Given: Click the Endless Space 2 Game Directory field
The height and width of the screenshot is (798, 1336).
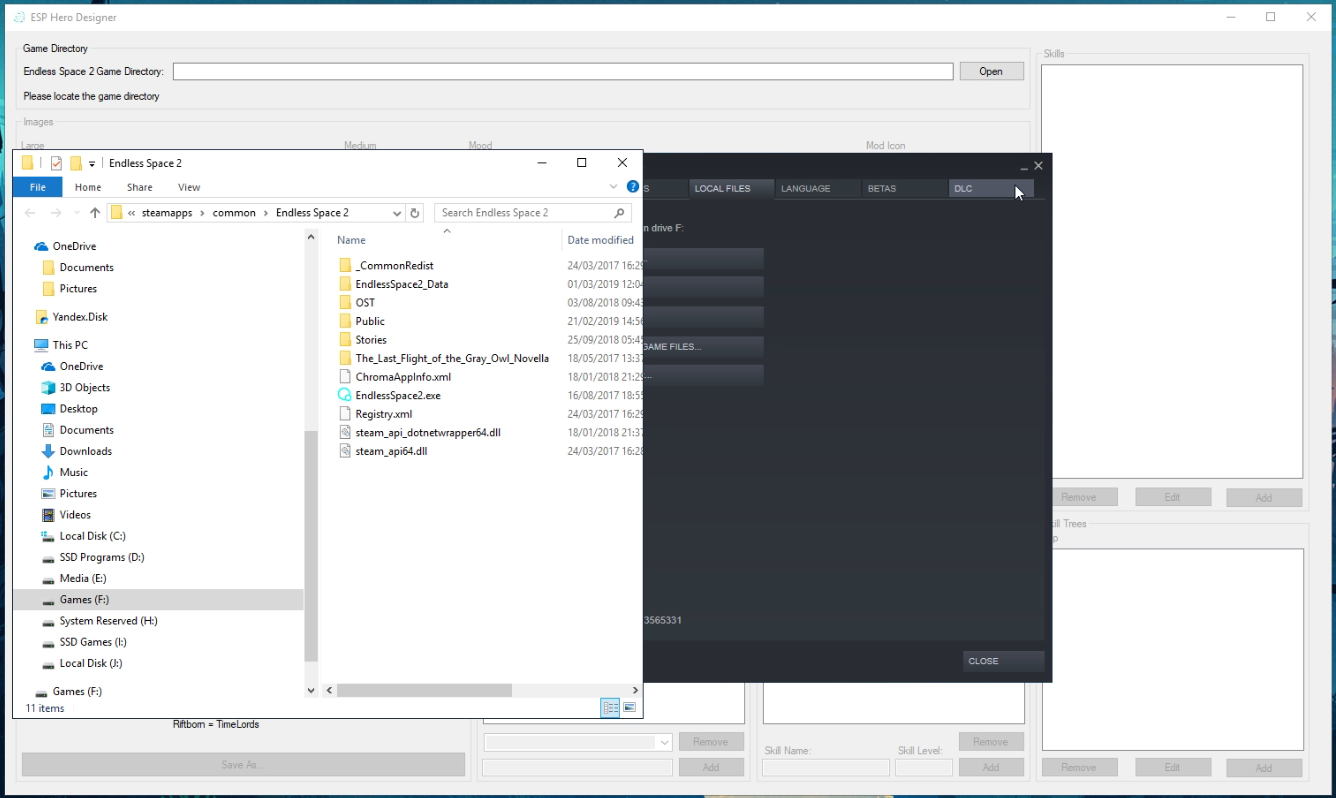Looking at the screenshot, I should point(563,71).
